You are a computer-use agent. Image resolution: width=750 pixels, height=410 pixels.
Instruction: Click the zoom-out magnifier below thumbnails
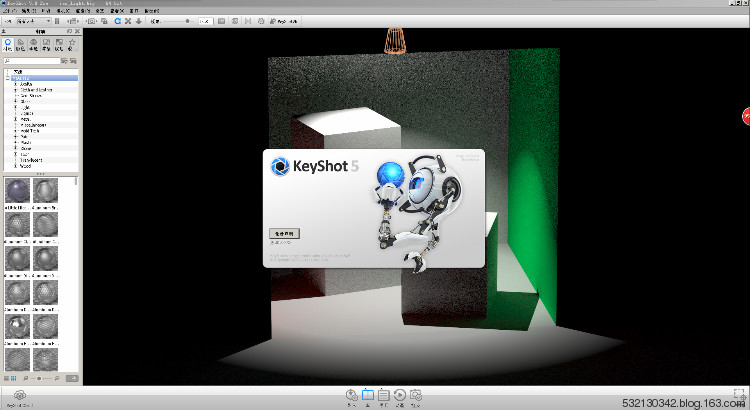click(x=26, y=378)
